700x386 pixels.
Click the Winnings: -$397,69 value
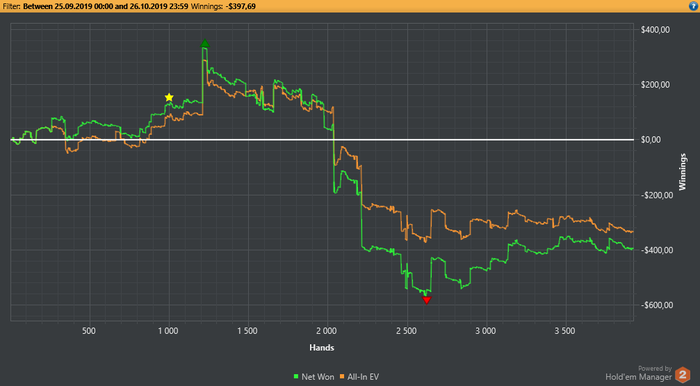point(224,6)
